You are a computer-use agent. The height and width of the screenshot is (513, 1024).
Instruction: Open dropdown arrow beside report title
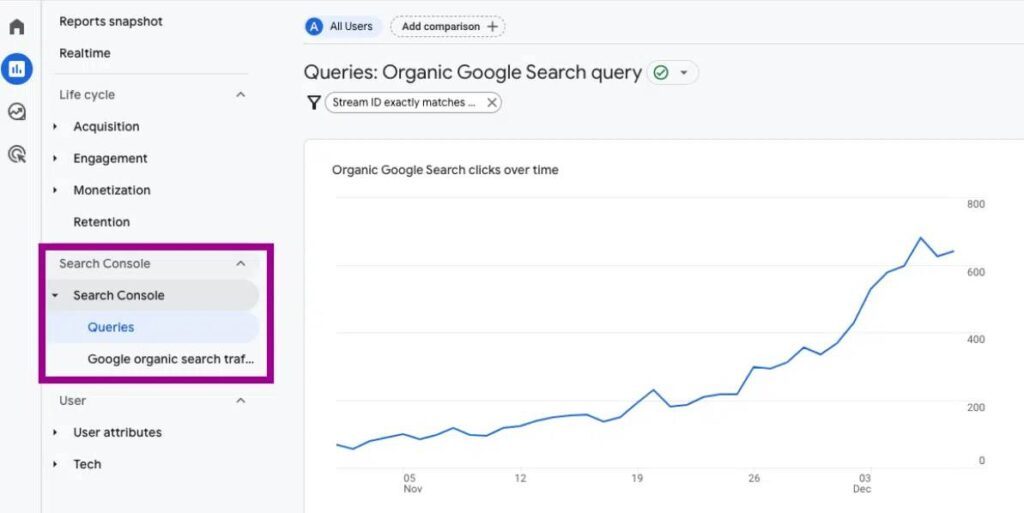pos(684,73)
